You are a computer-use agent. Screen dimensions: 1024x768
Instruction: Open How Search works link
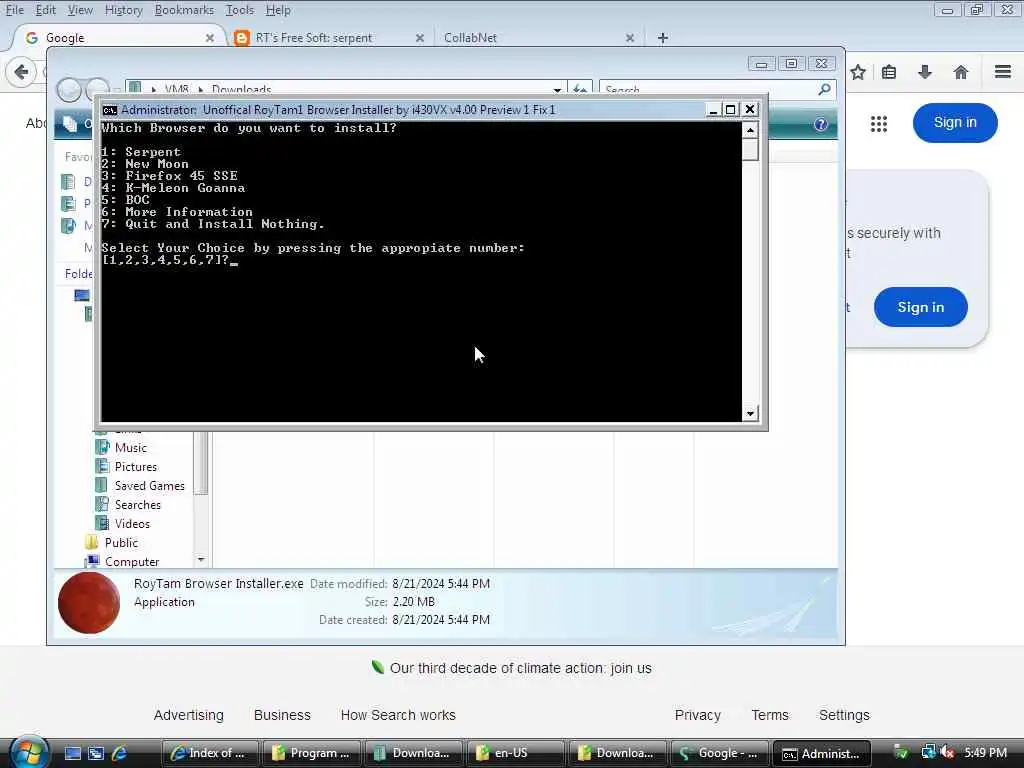tap(398, 715)
